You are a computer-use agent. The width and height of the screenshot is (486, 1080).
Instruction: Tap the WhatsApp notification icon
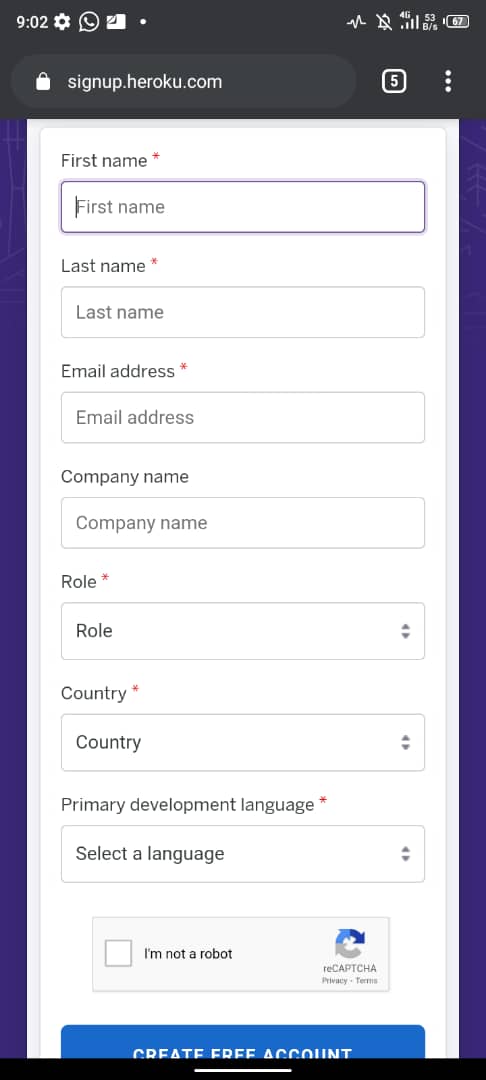(x=89, y=22)
